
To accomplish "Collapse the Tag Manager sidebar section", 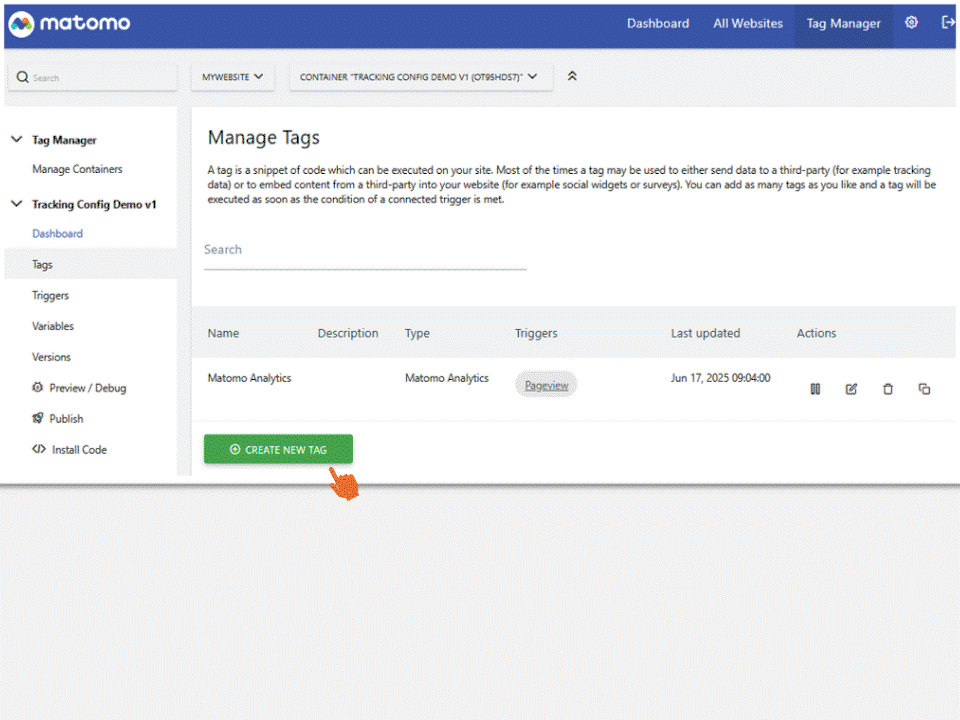I will (x=17, y=140).
